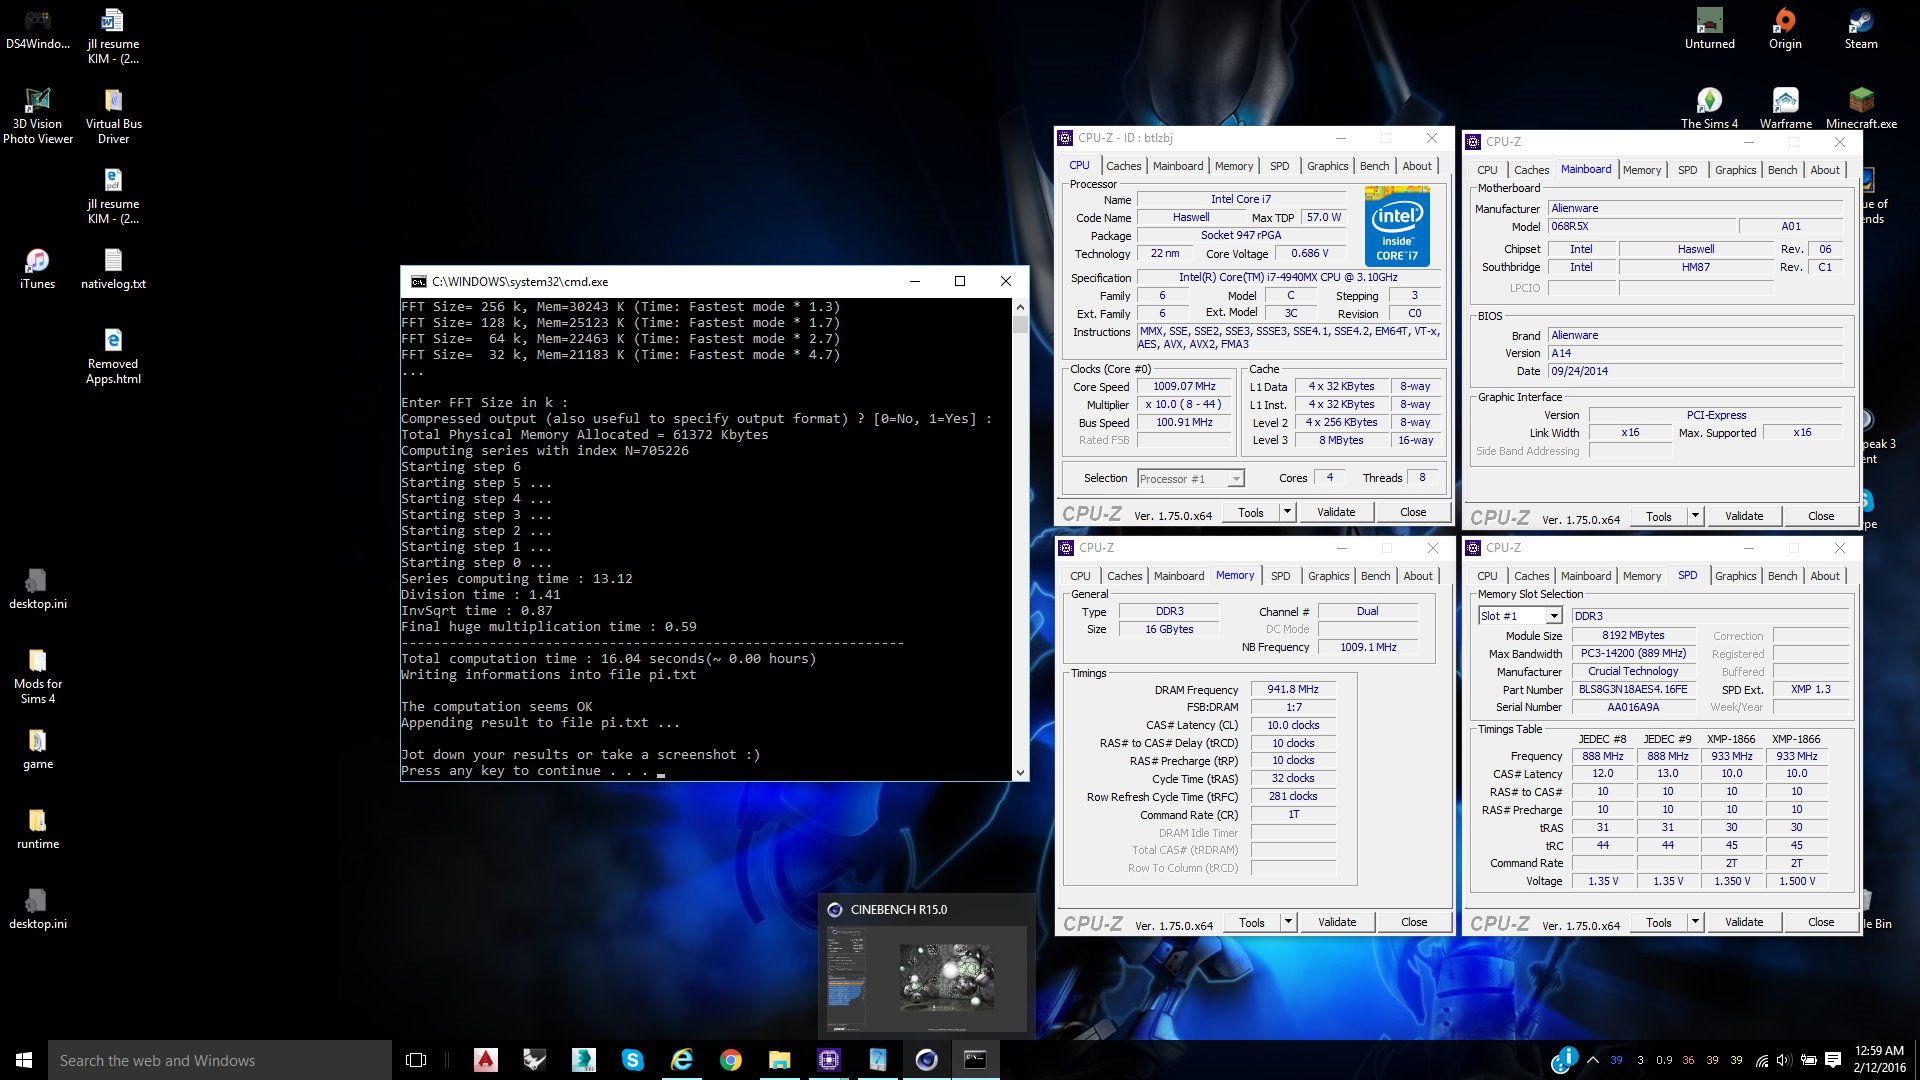Click the Module Size 8192 MBytes value
The width and height of the screenshot is (1920, 1080).
[1633, 635]
